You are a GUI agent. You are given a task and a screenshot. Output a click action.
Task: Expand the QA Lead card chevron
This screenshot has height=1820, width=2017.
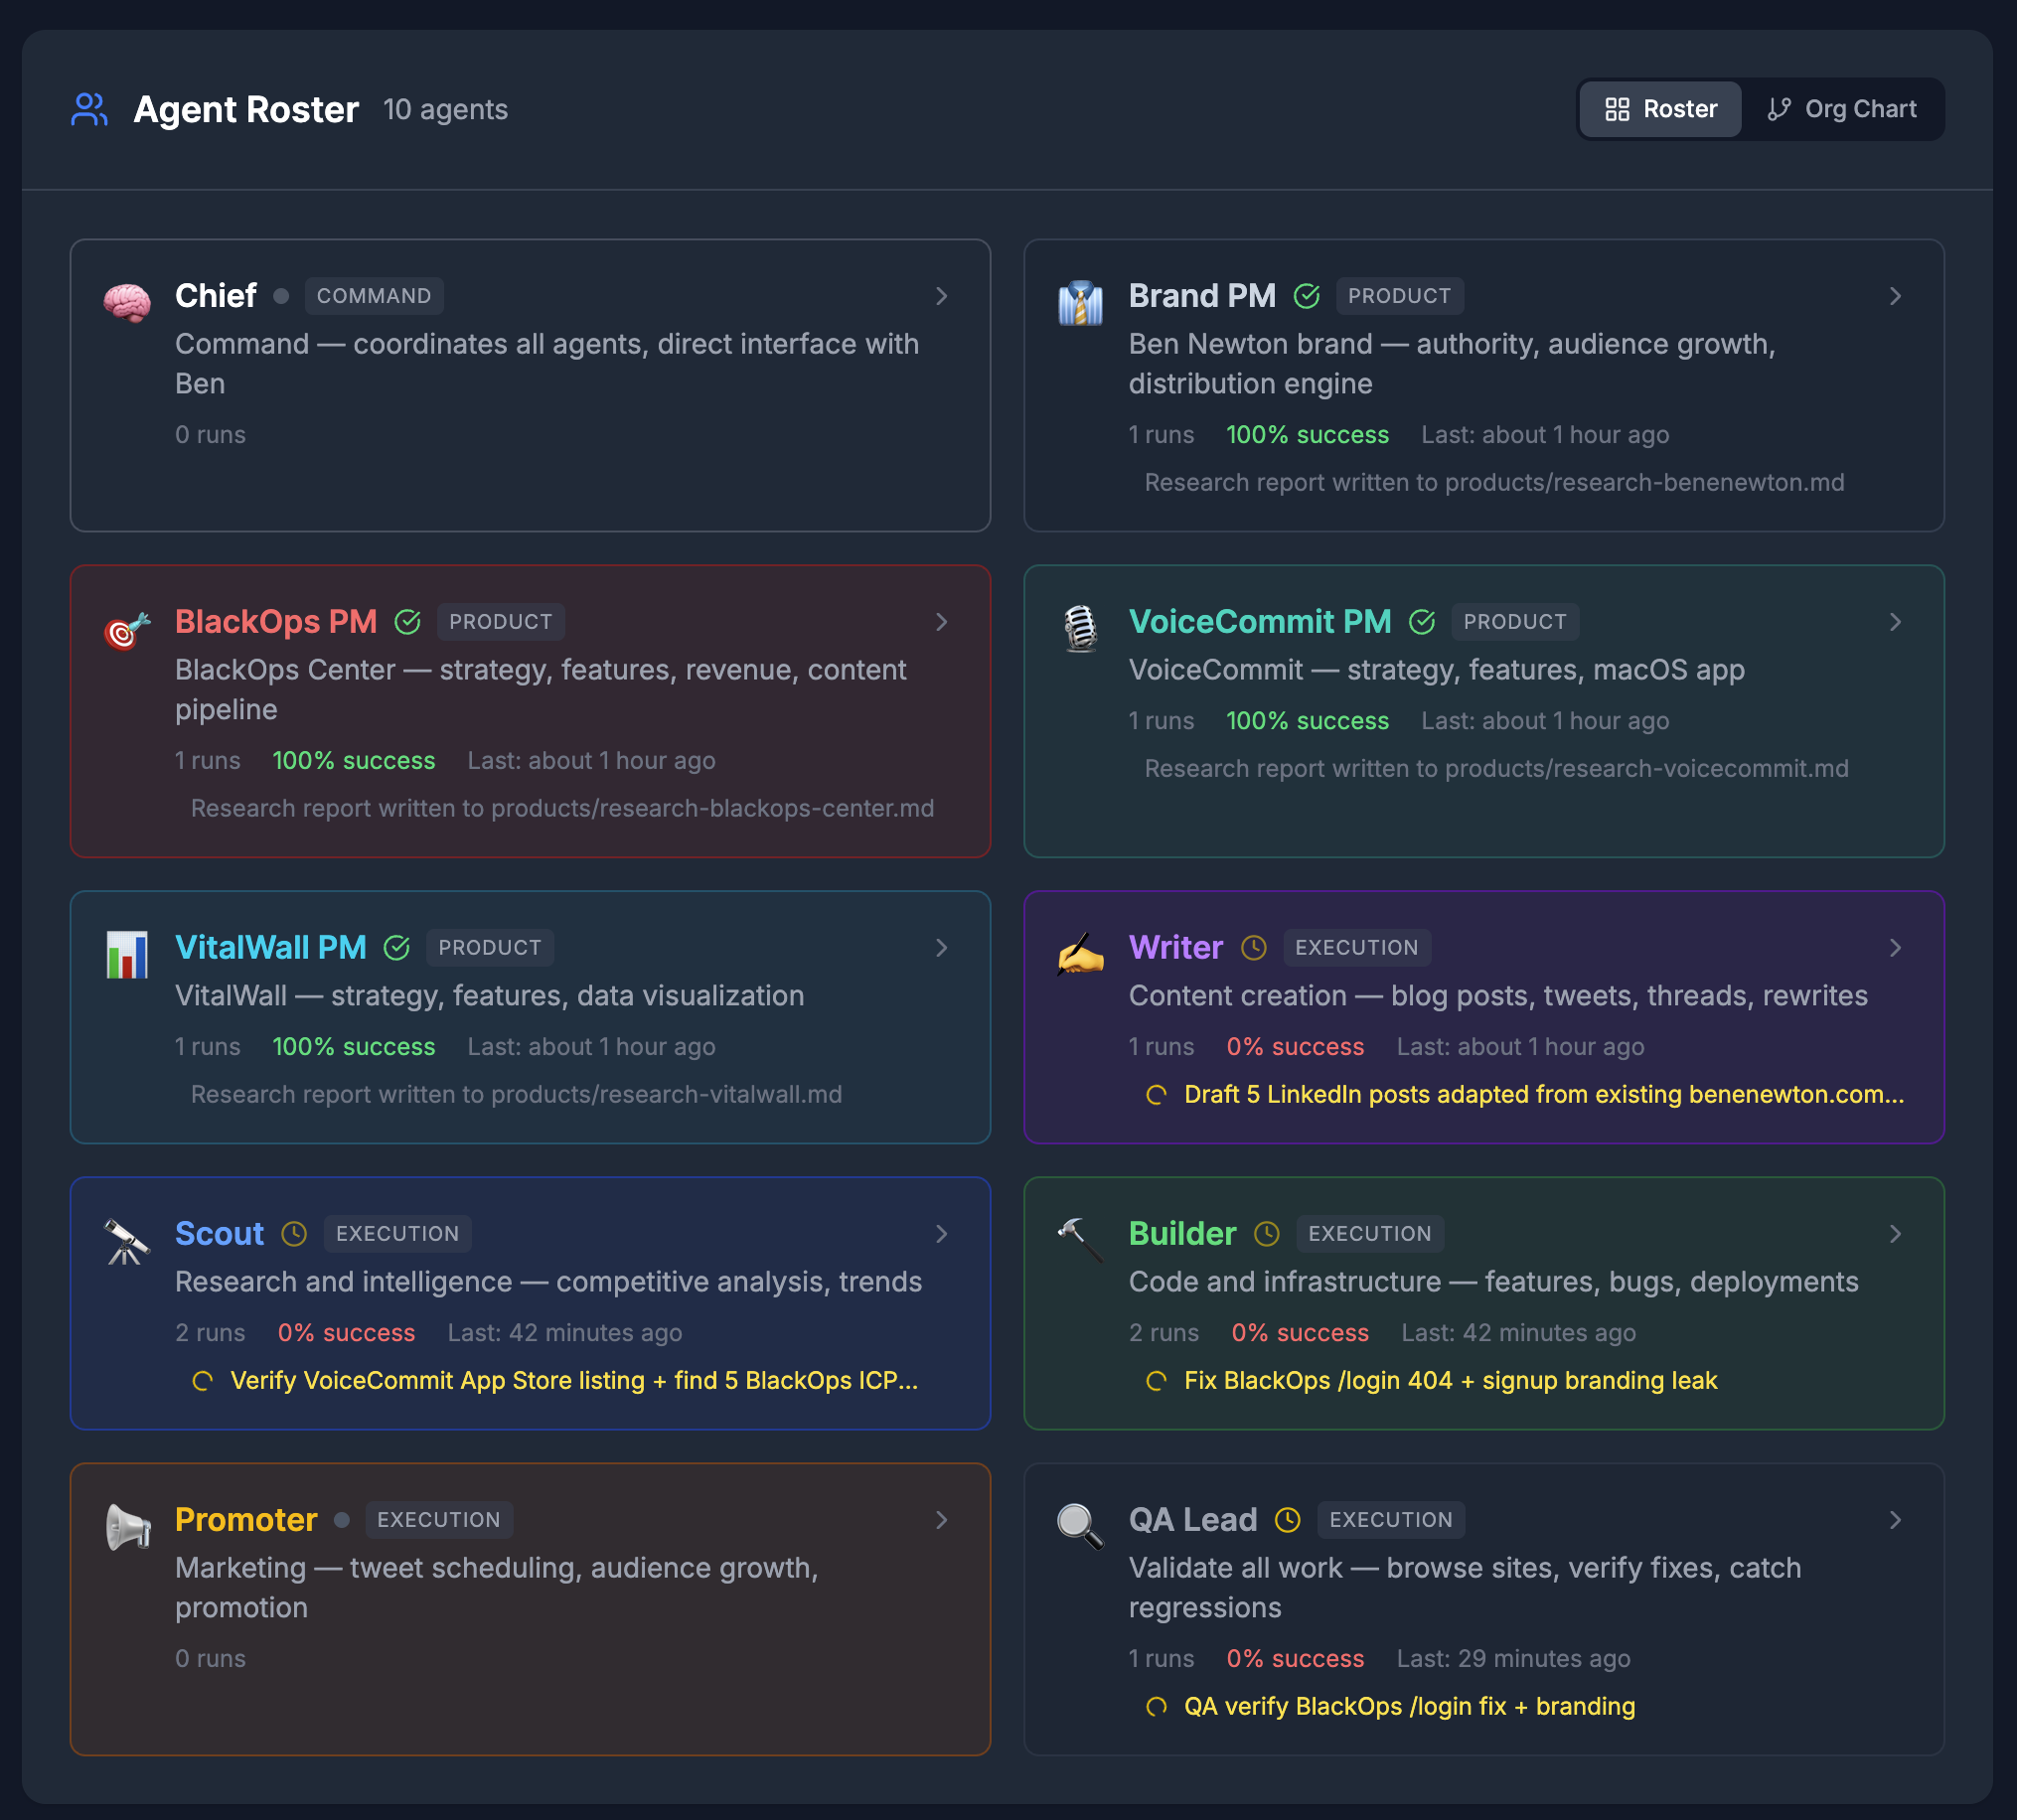point(1895,1520)
